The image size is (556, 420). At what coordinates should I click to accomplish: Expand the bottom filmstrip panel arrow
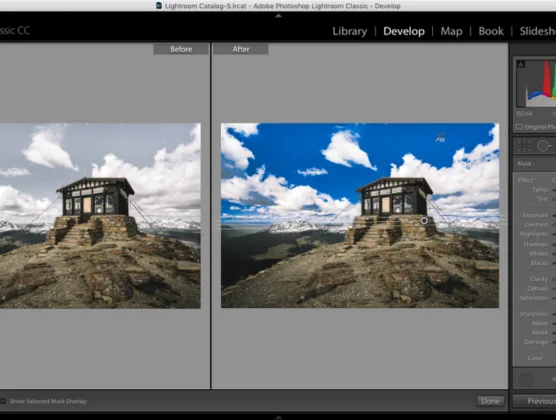tap(278, 418)
